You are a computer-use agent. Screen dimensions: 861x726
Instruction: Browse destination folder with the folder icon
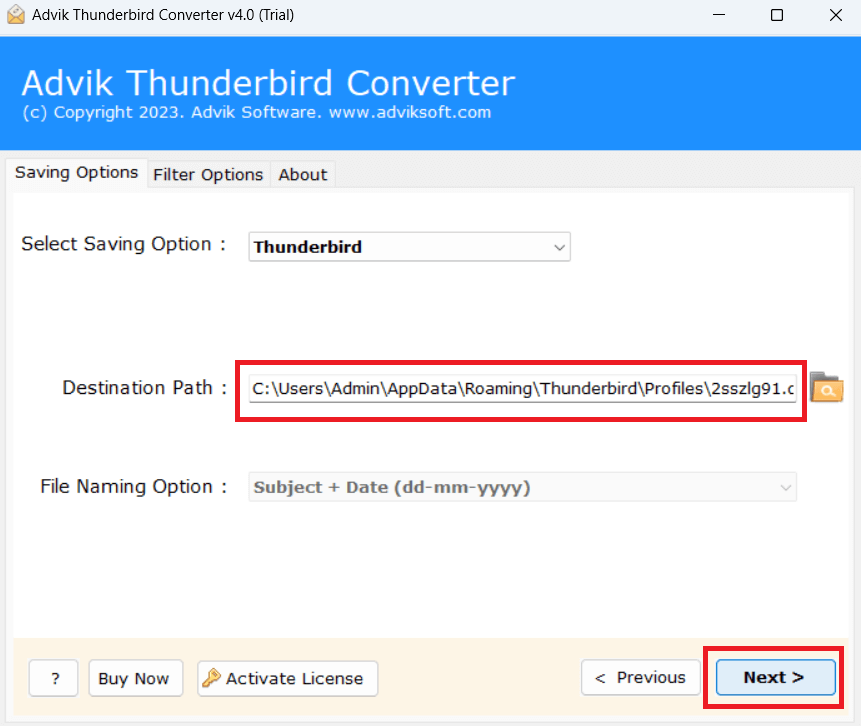pos(826,387)
